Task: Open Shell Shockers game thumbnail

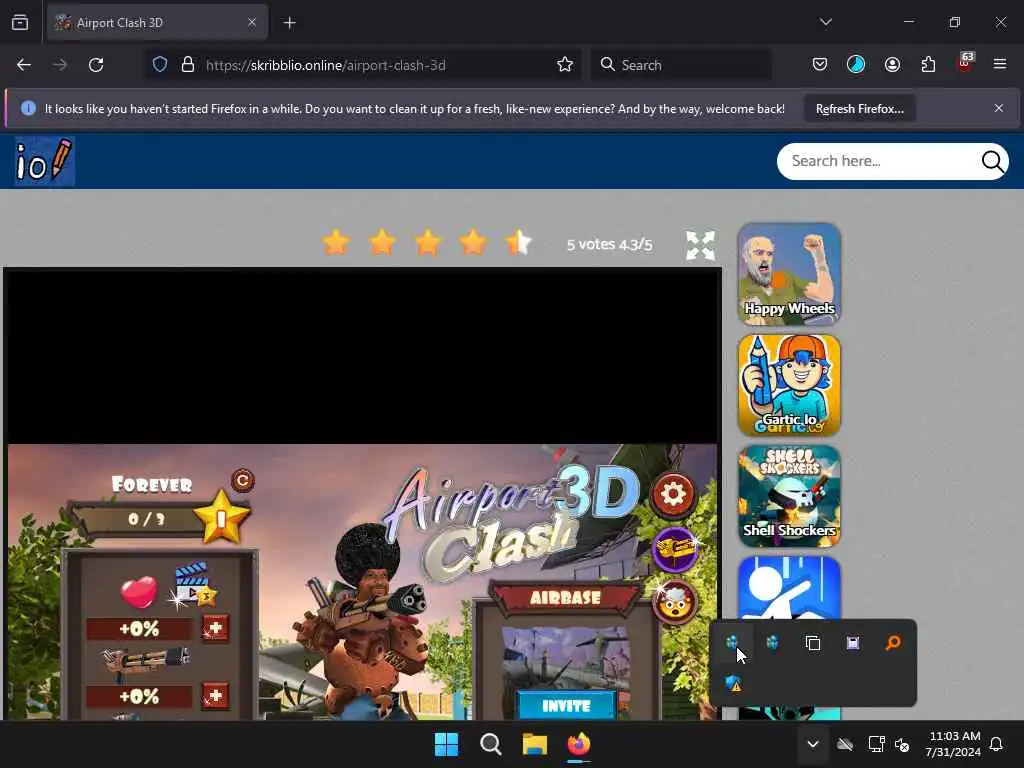Action: point(789,496)
